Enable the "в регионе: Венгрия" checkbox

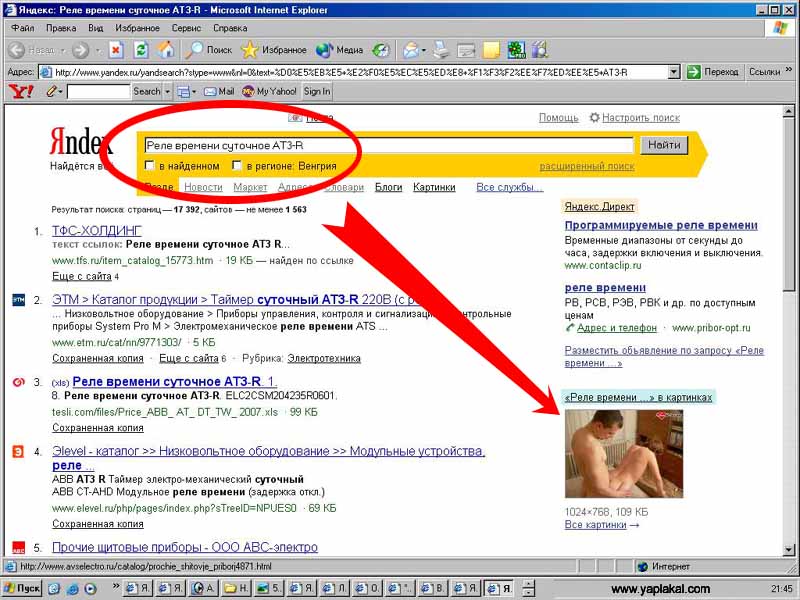click(x=236, y=165)
